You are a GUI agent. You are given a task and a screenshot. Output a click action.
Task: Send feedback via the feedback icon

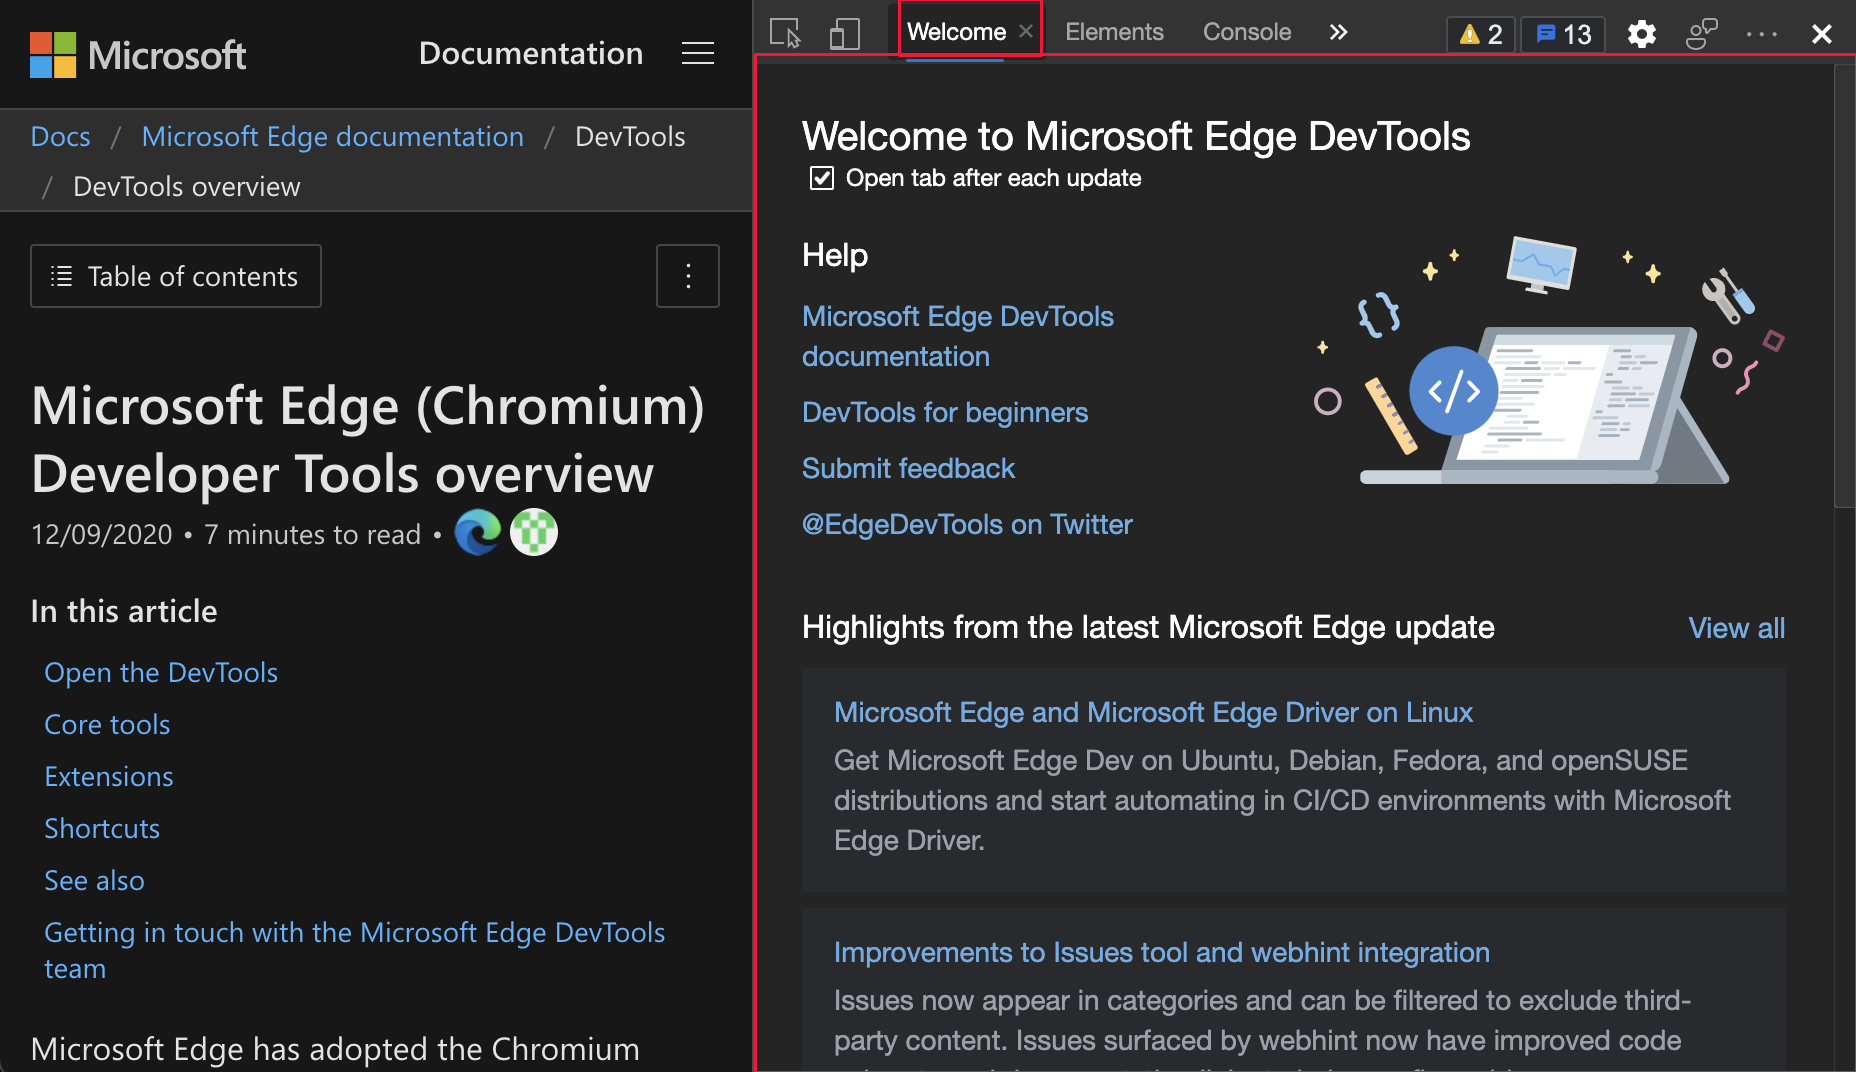1702,33
